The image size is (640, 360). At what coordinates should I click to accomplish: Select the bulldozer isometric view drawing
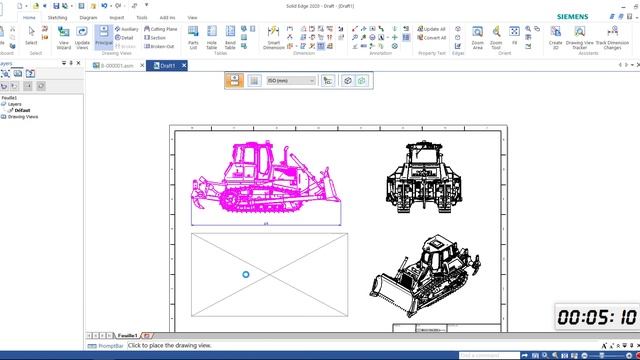point(425,276)
